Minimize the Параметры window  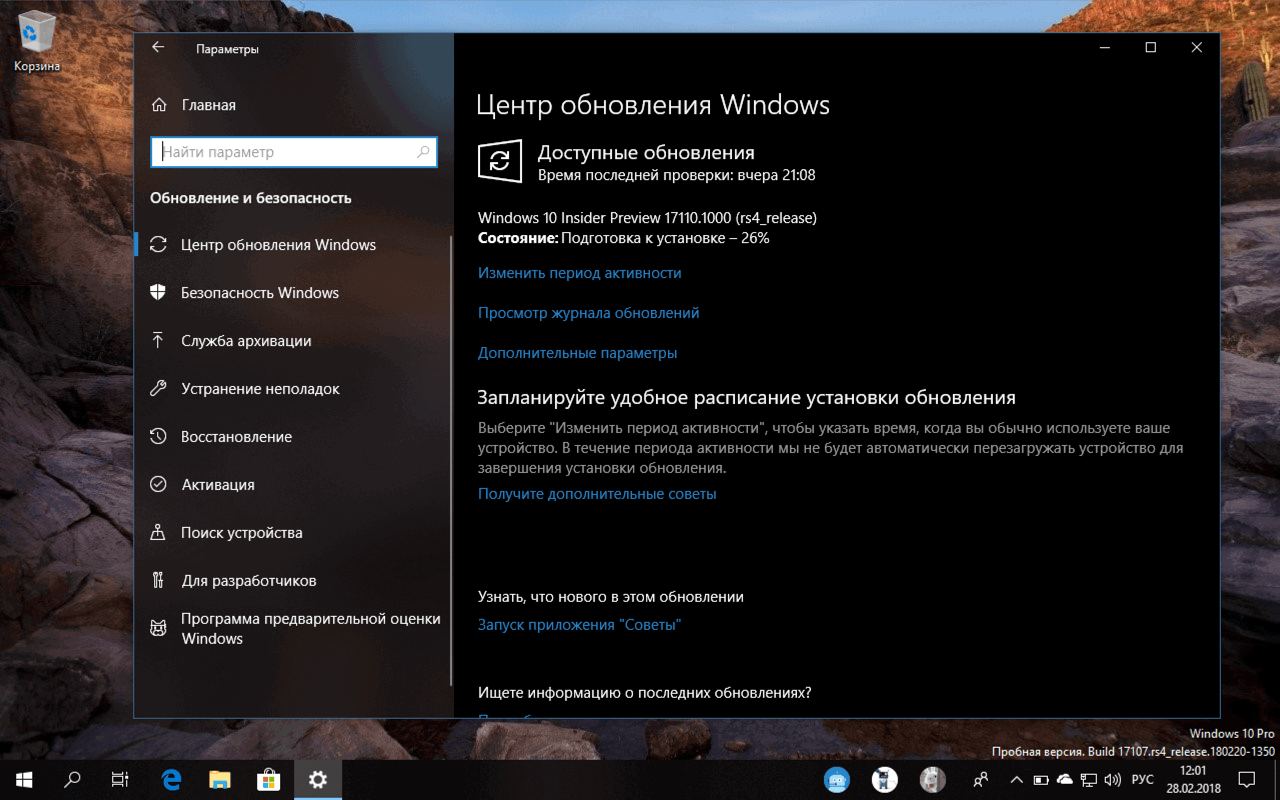click(1105, 48)
